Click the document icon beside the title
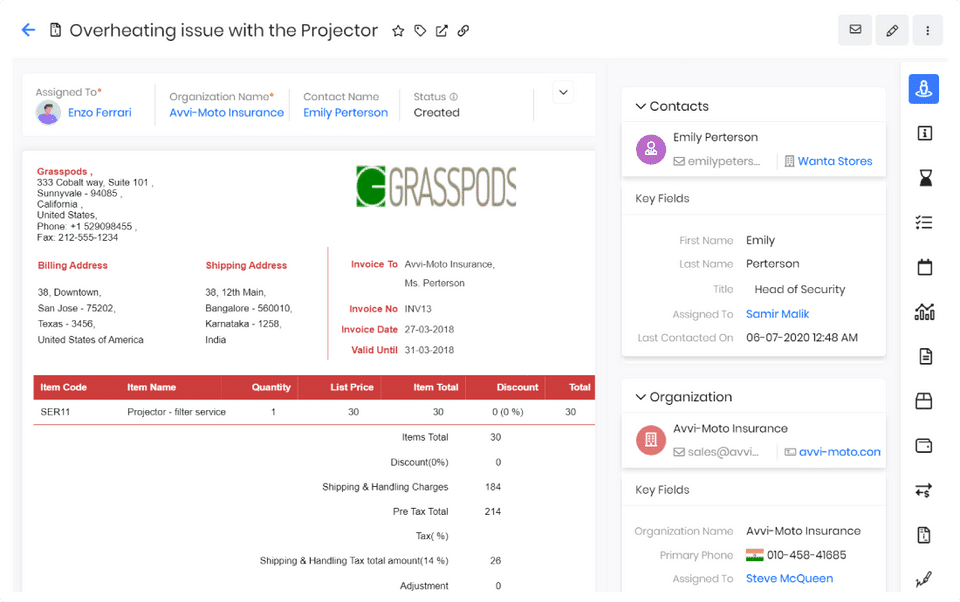The height and width of the screenshot is (602, 960). coord(55,30)
